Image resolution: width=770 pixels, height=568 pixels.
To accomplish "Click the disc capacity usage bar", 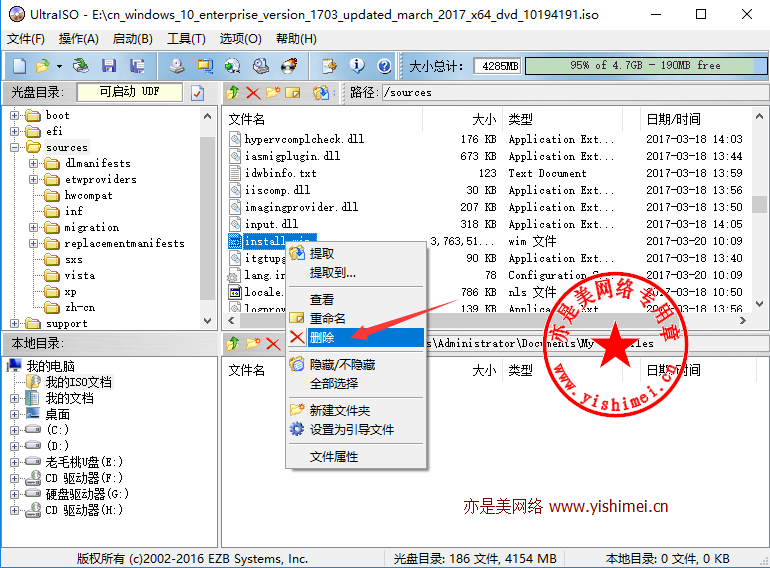I will [646, 66].
